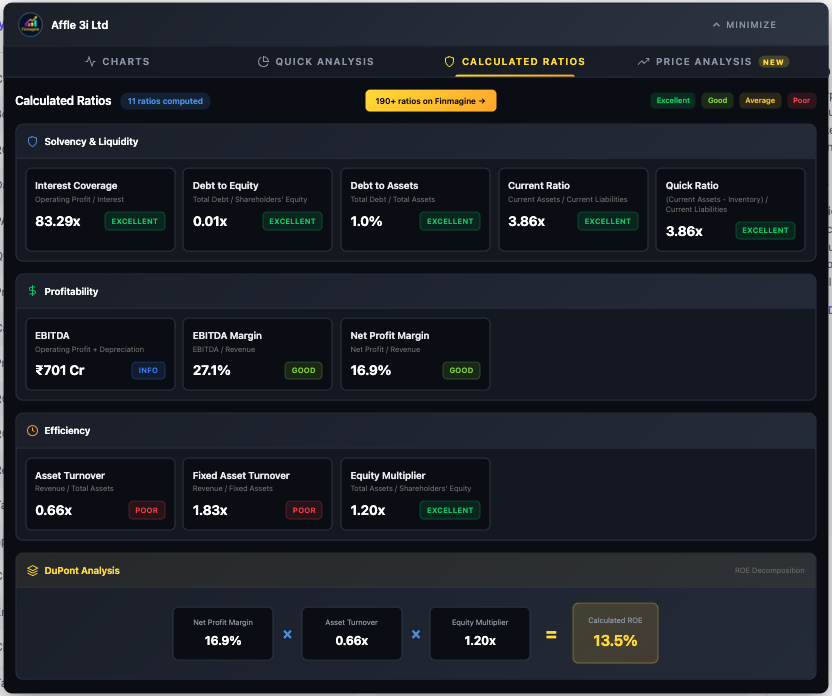This screenshot has width=832, height=696.
Task: Click the shield icon on Calculated Ratios tab
Action: coord(449,61)
